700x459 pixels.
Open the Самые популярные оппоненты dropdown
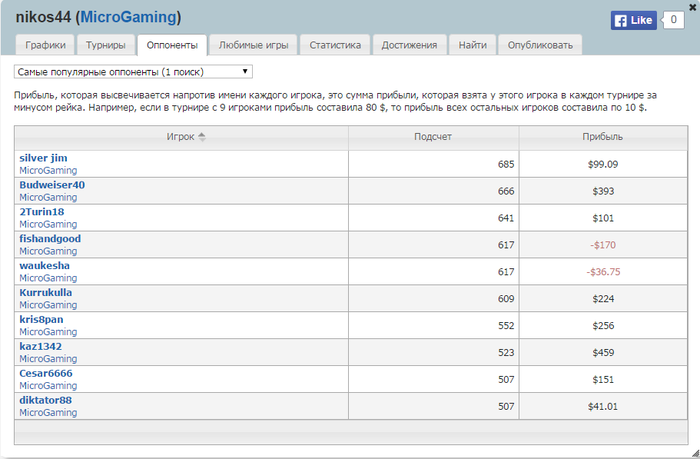[133, 72]
